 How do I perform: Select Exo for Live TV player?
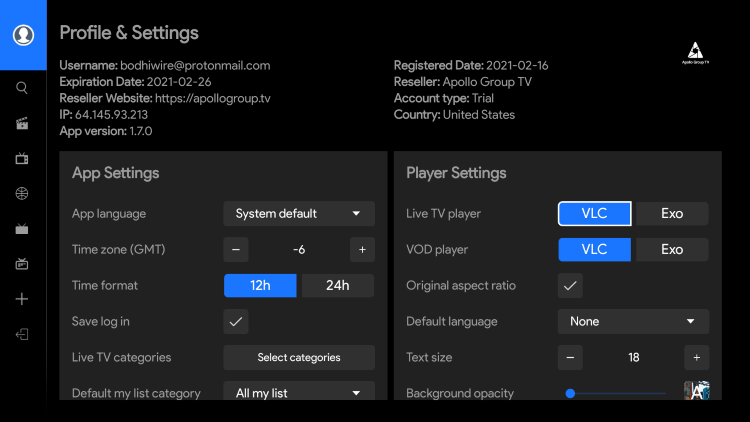(672, 213)
